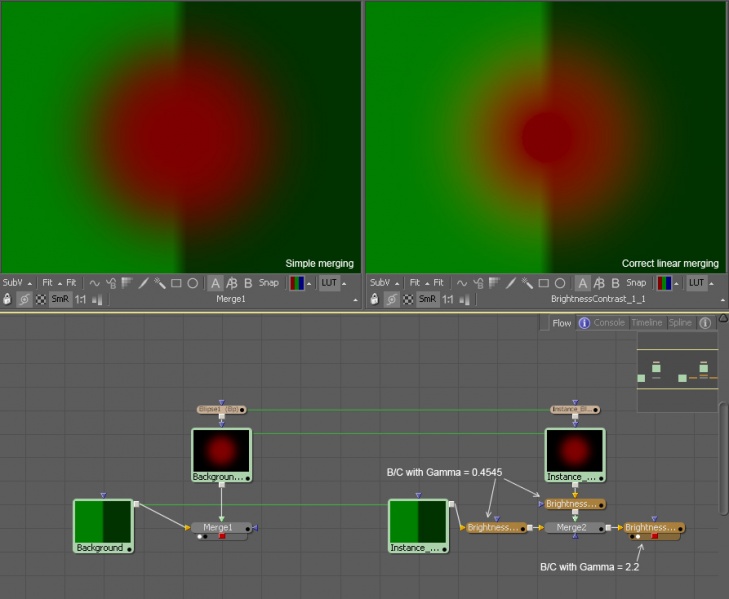The height and width of the screenshot is (599, 729).
Task: Switch to the Spline tab
Action: 680,323
